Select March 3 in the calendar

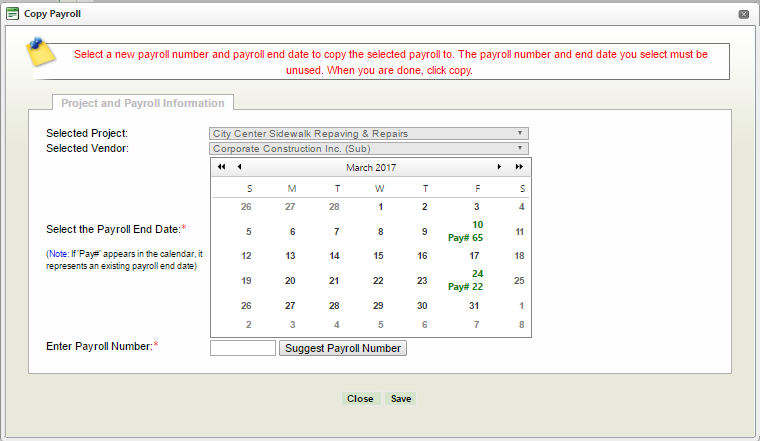click(x=477, y=207)
